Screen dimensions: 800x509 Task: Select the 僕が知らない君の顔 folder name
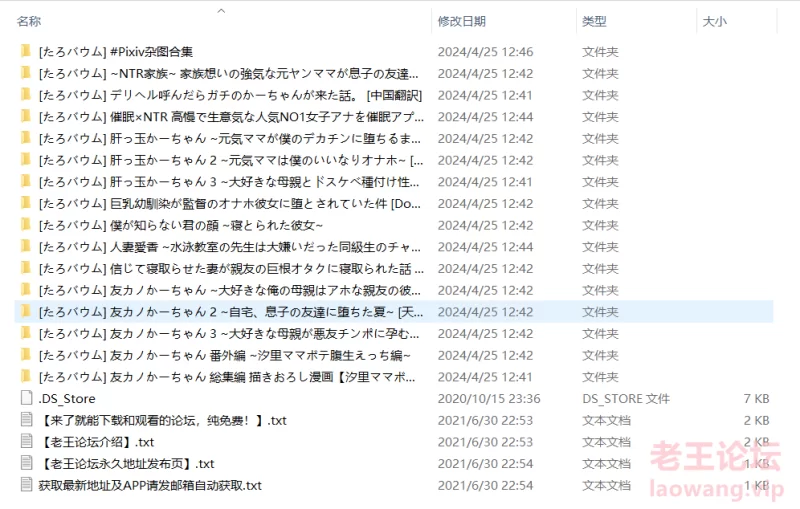coord(181,225)
